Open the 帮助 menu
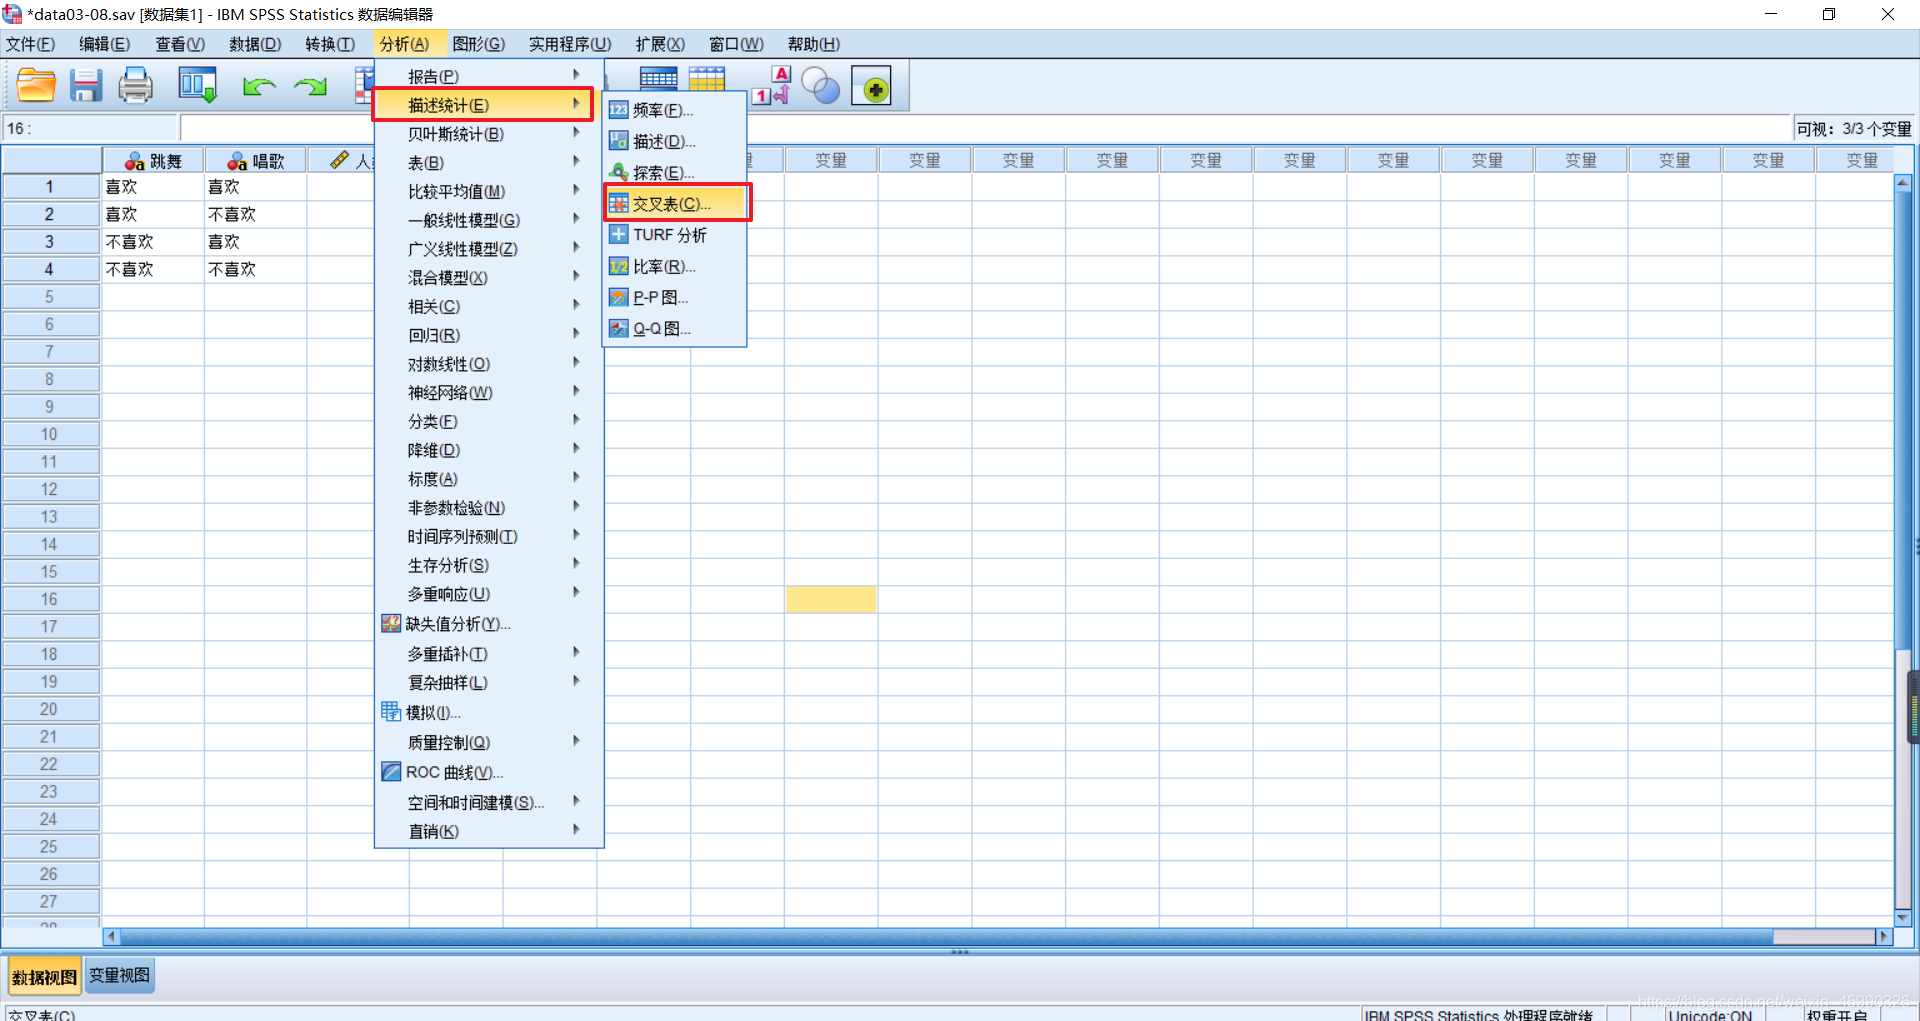Screen dimensions: 1920x1021 (x=814, y=44)
